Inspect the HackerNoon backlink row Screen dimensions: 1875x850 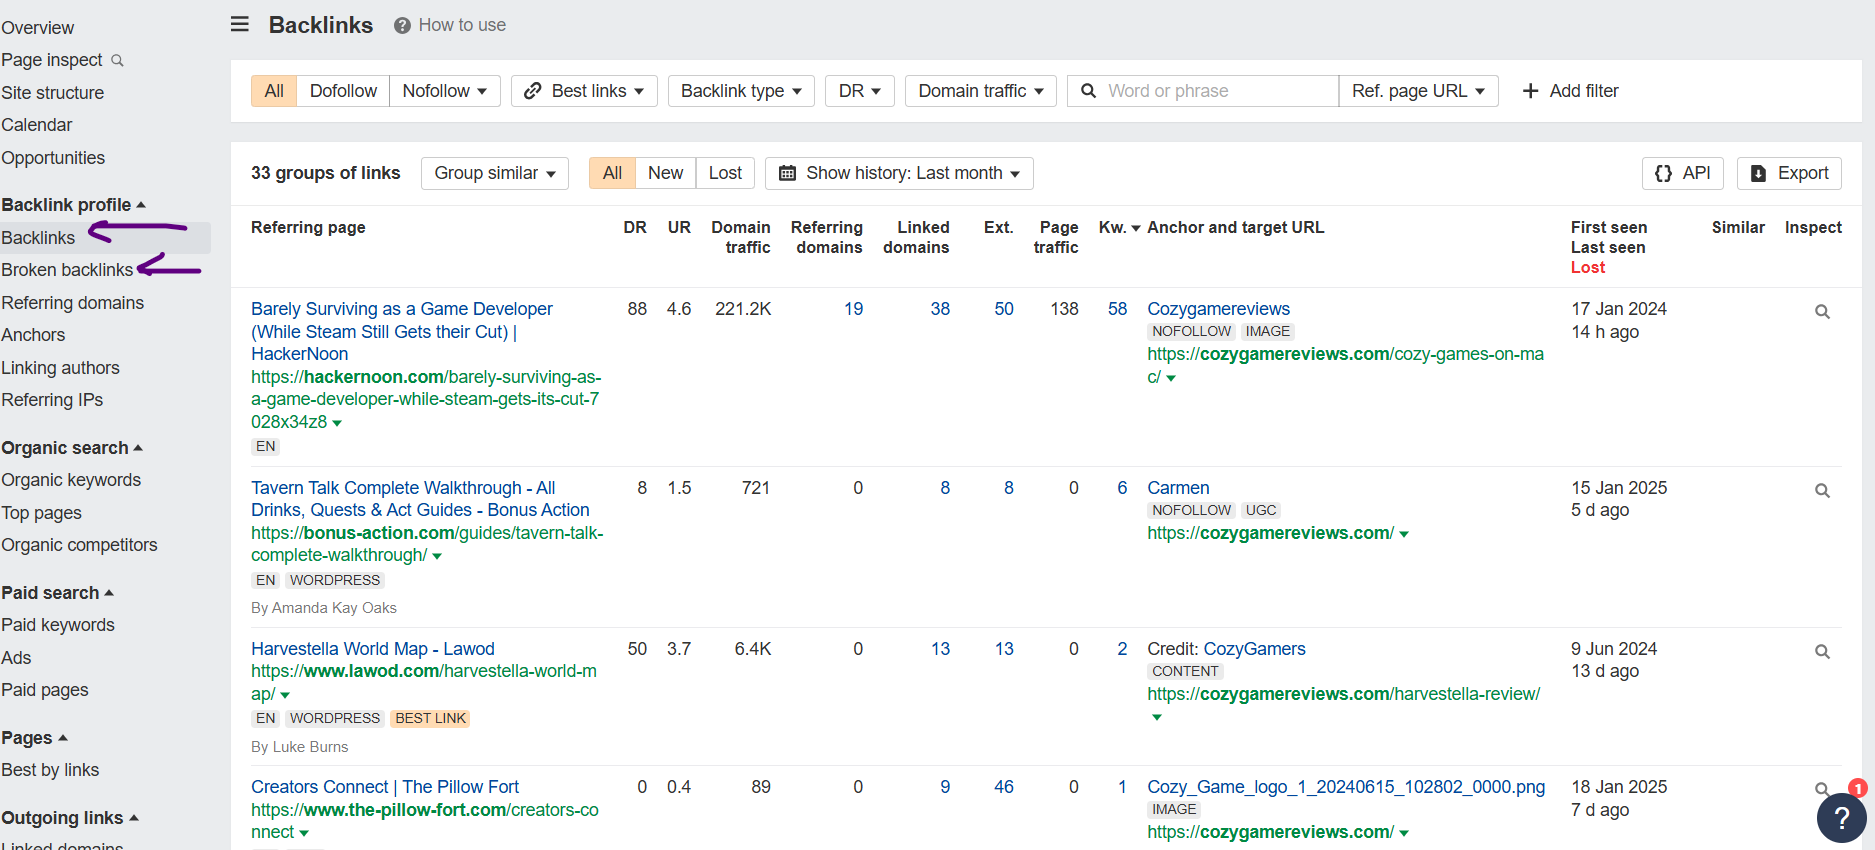(1822, 312)
